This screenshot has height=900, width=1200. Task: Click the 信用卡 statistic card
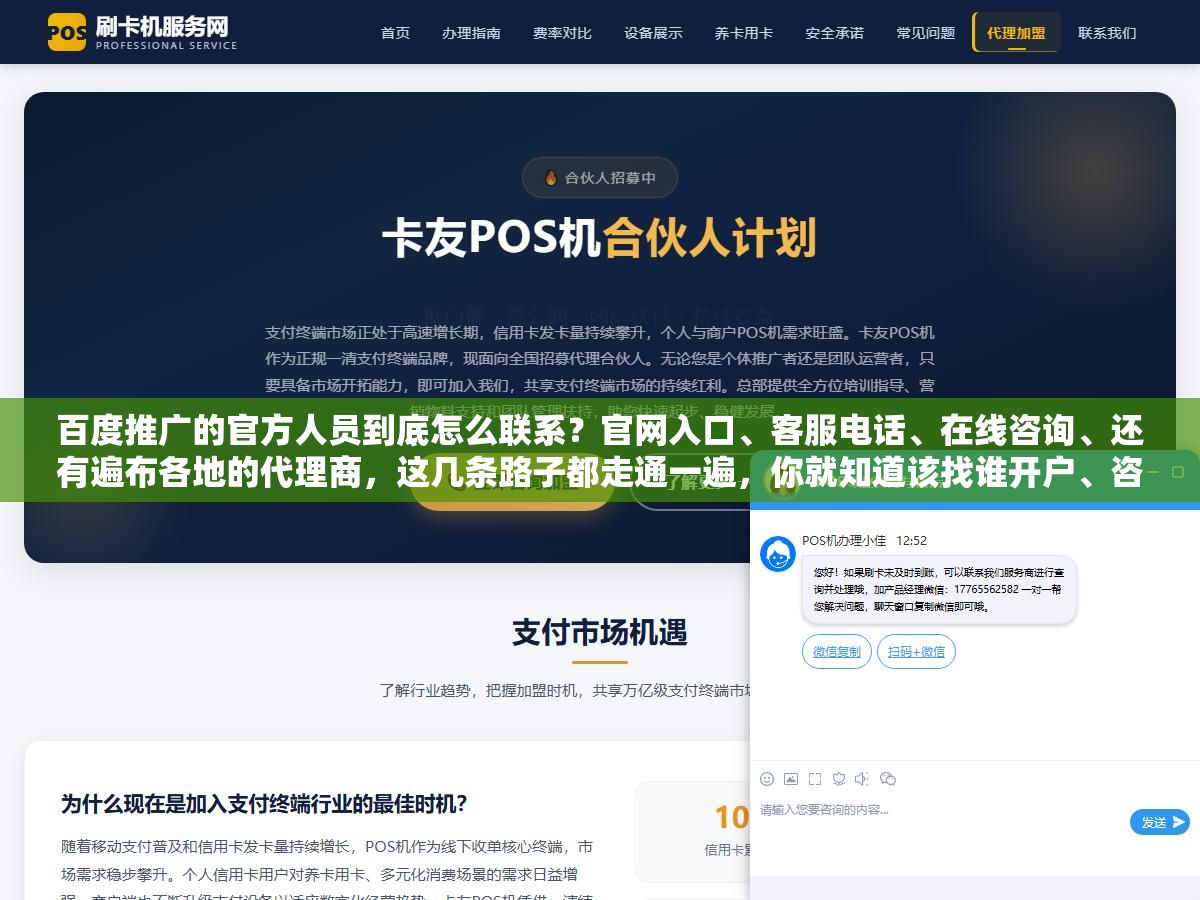[x=693, y=831]
